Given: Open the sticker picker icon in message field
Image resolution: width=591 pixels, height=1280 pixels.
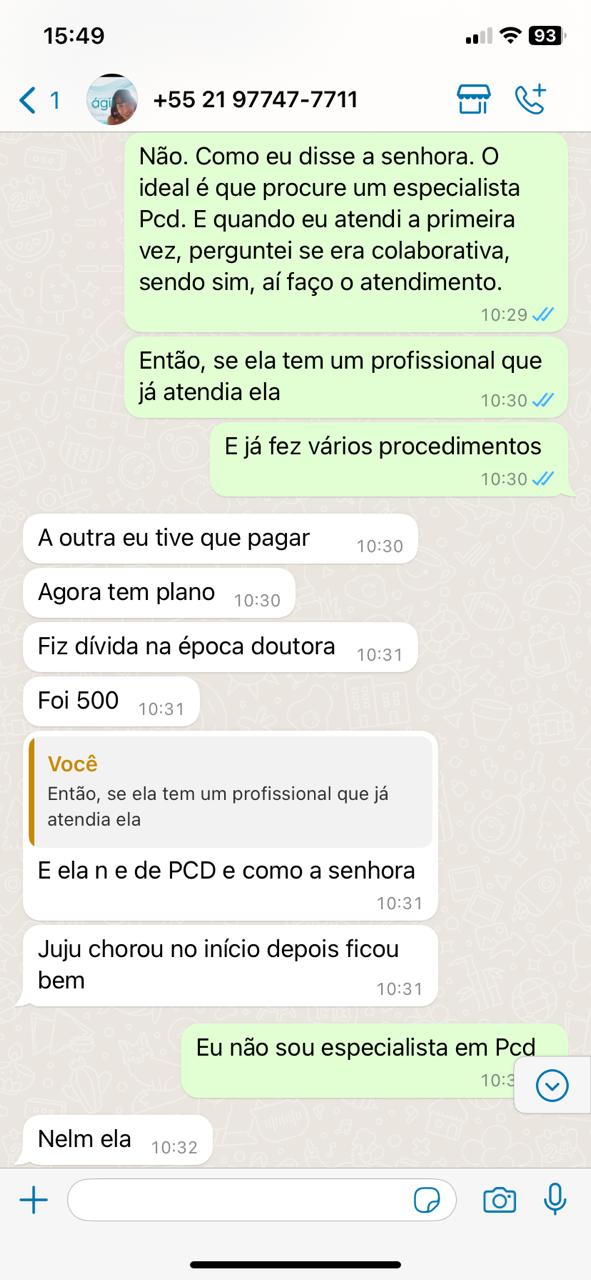Looking at the screenshot, I should pos(428,1200).
